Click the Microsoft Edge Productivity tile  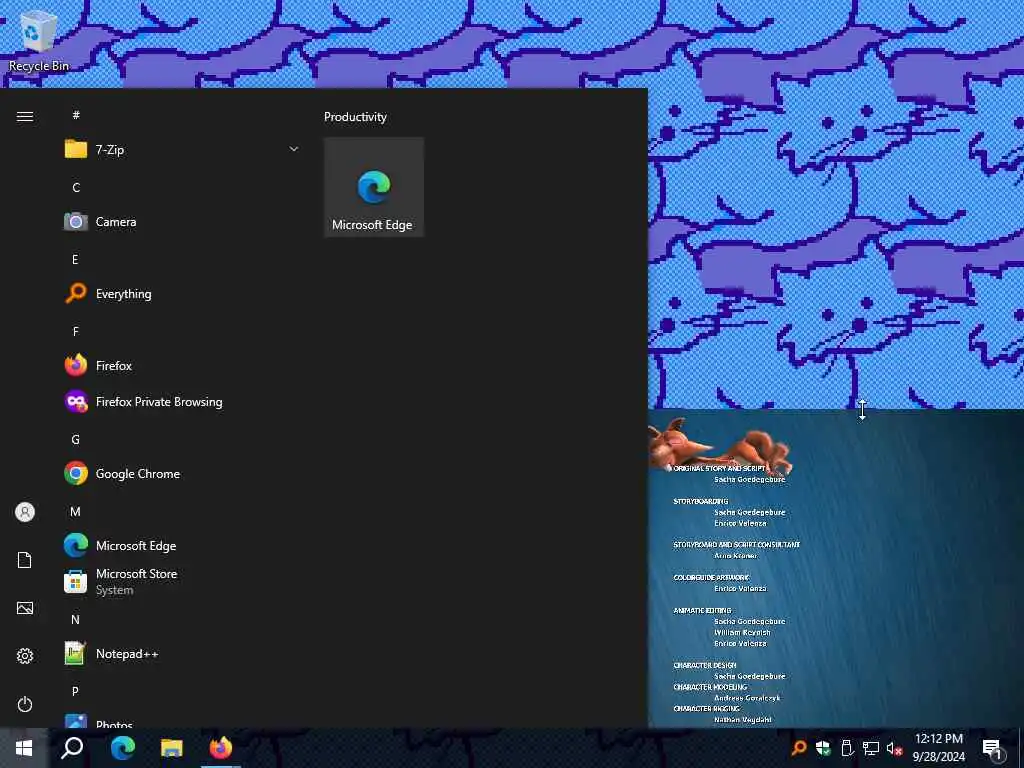(x=374, y=187)
